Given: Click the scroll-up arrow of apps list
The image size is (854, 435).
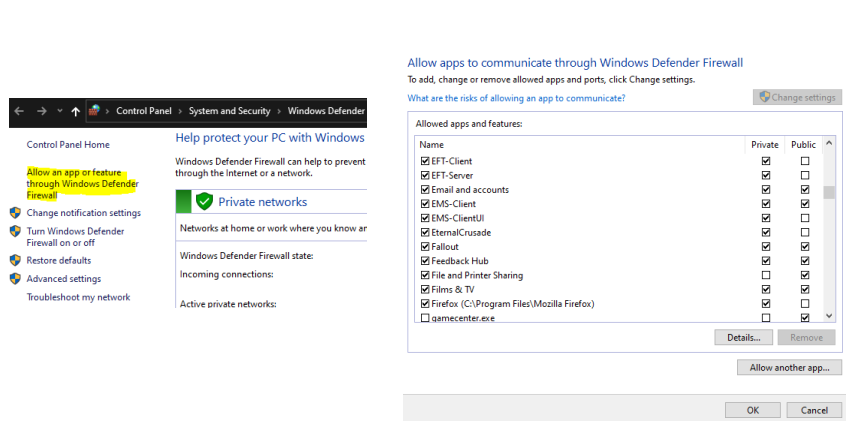Looking at the screenshot, I should (829, 143).
